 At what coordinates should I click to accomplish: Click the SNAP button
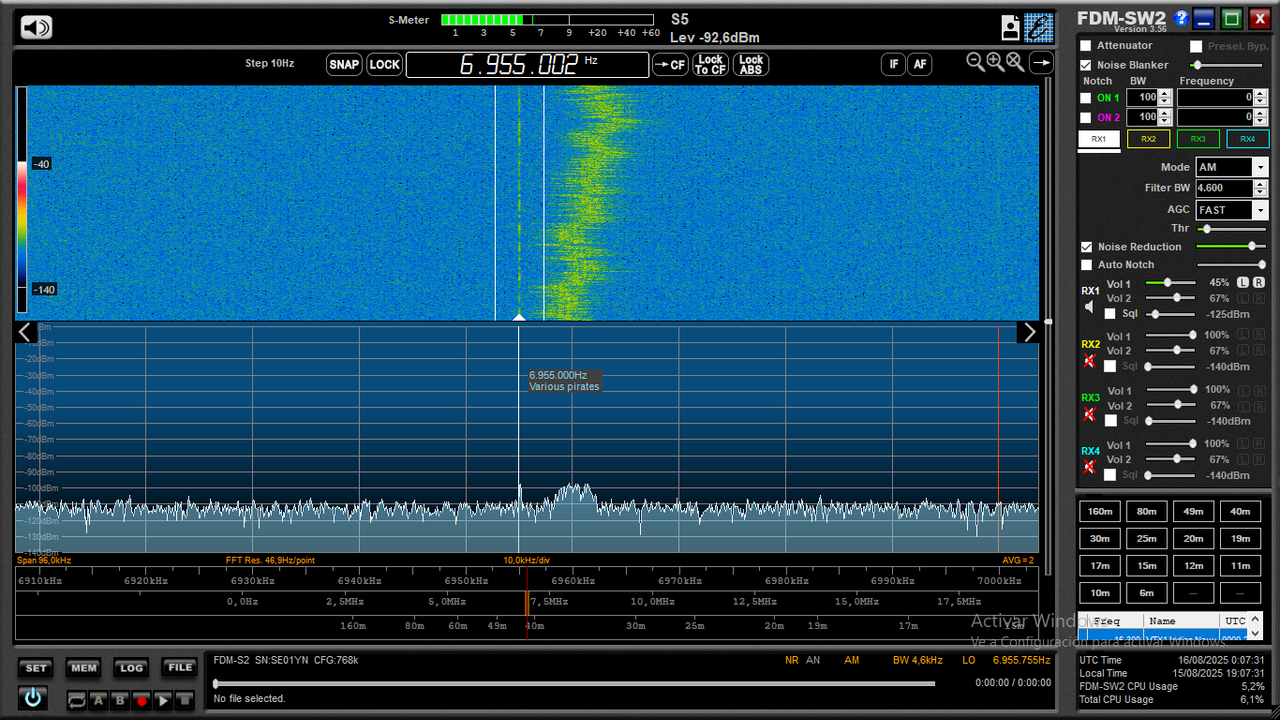[344, 64]
